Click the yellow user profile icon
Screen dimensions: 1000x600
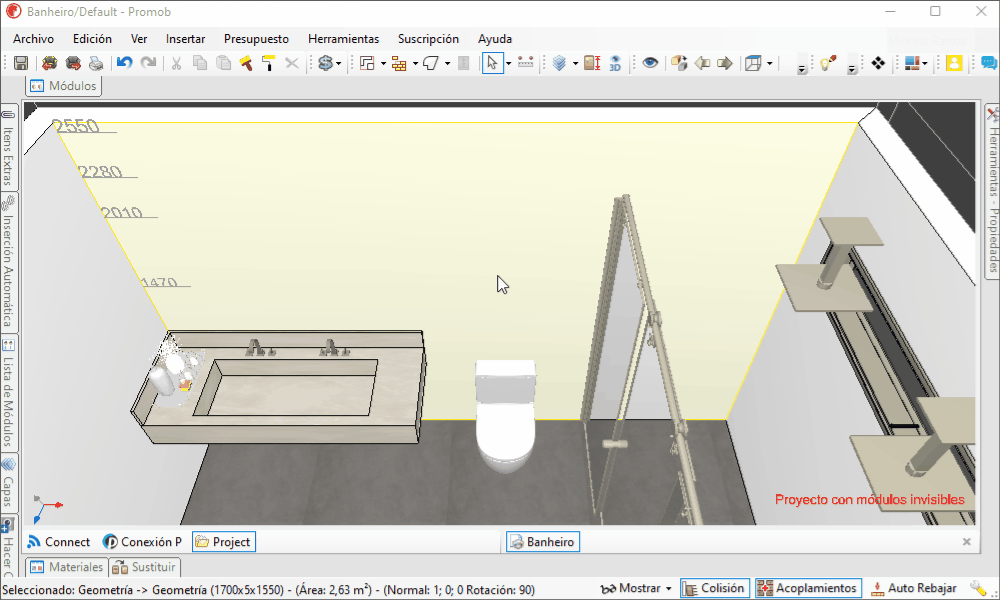point(954,63)
